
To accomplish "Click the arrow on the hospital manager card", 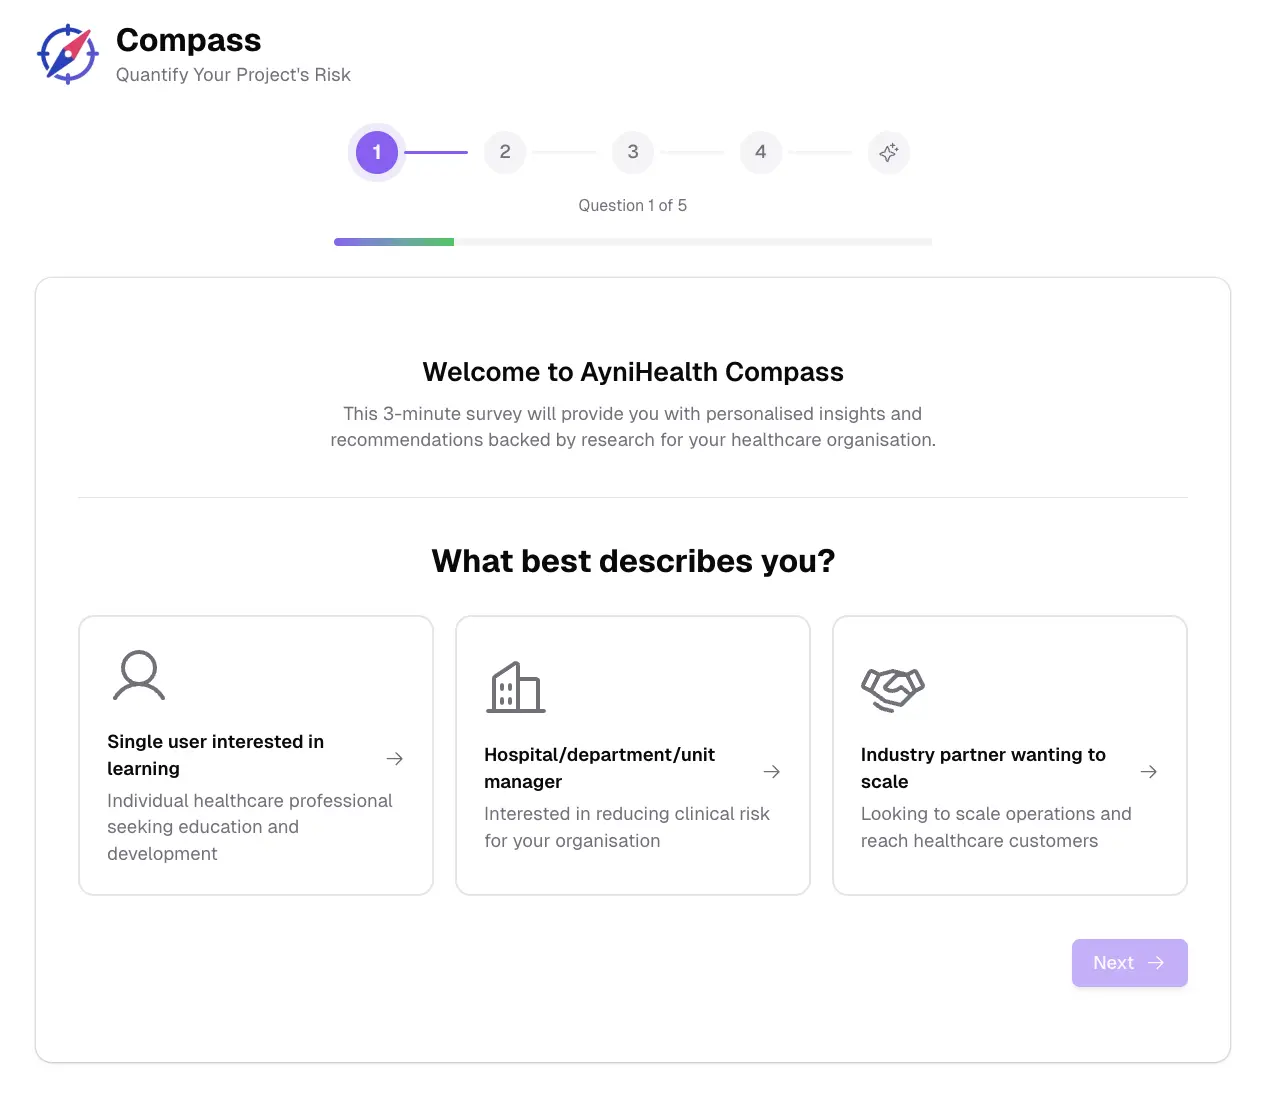I will point(771,771).
